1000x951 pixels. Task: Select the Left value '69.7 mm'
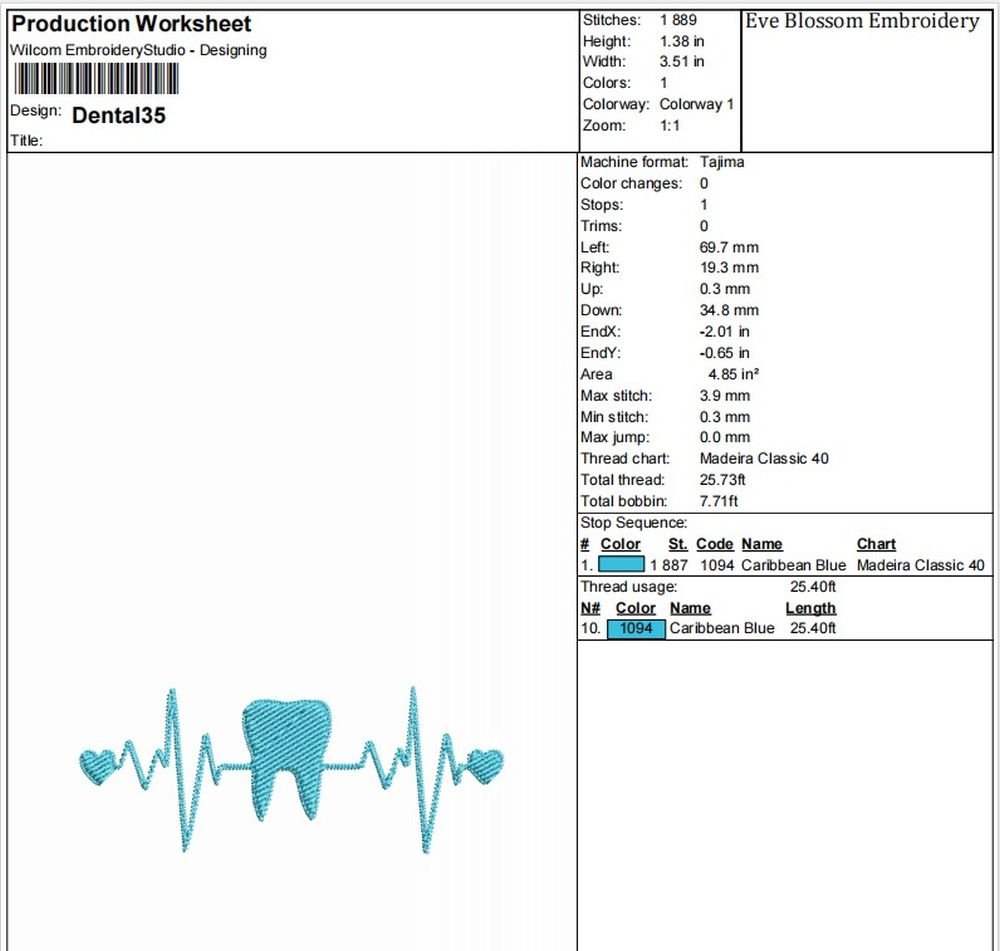click(x=729, y=247)
